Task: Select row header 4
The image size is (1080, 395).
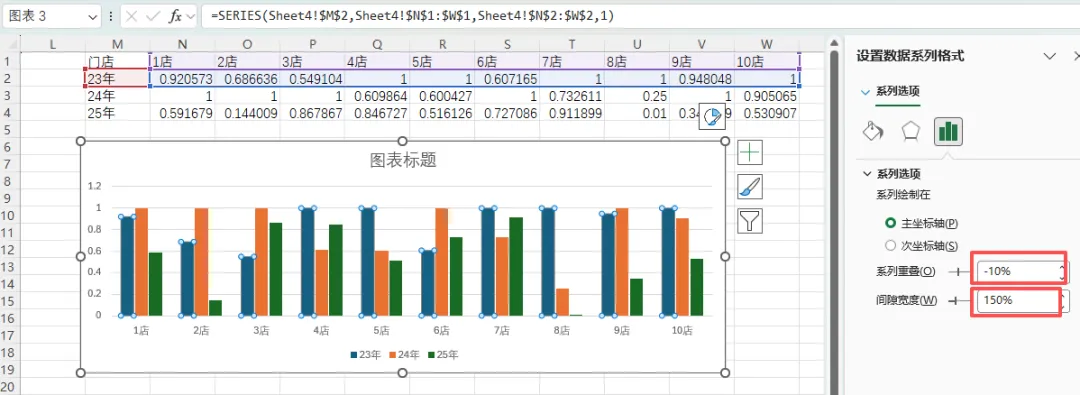Action: tap(10, 113)
